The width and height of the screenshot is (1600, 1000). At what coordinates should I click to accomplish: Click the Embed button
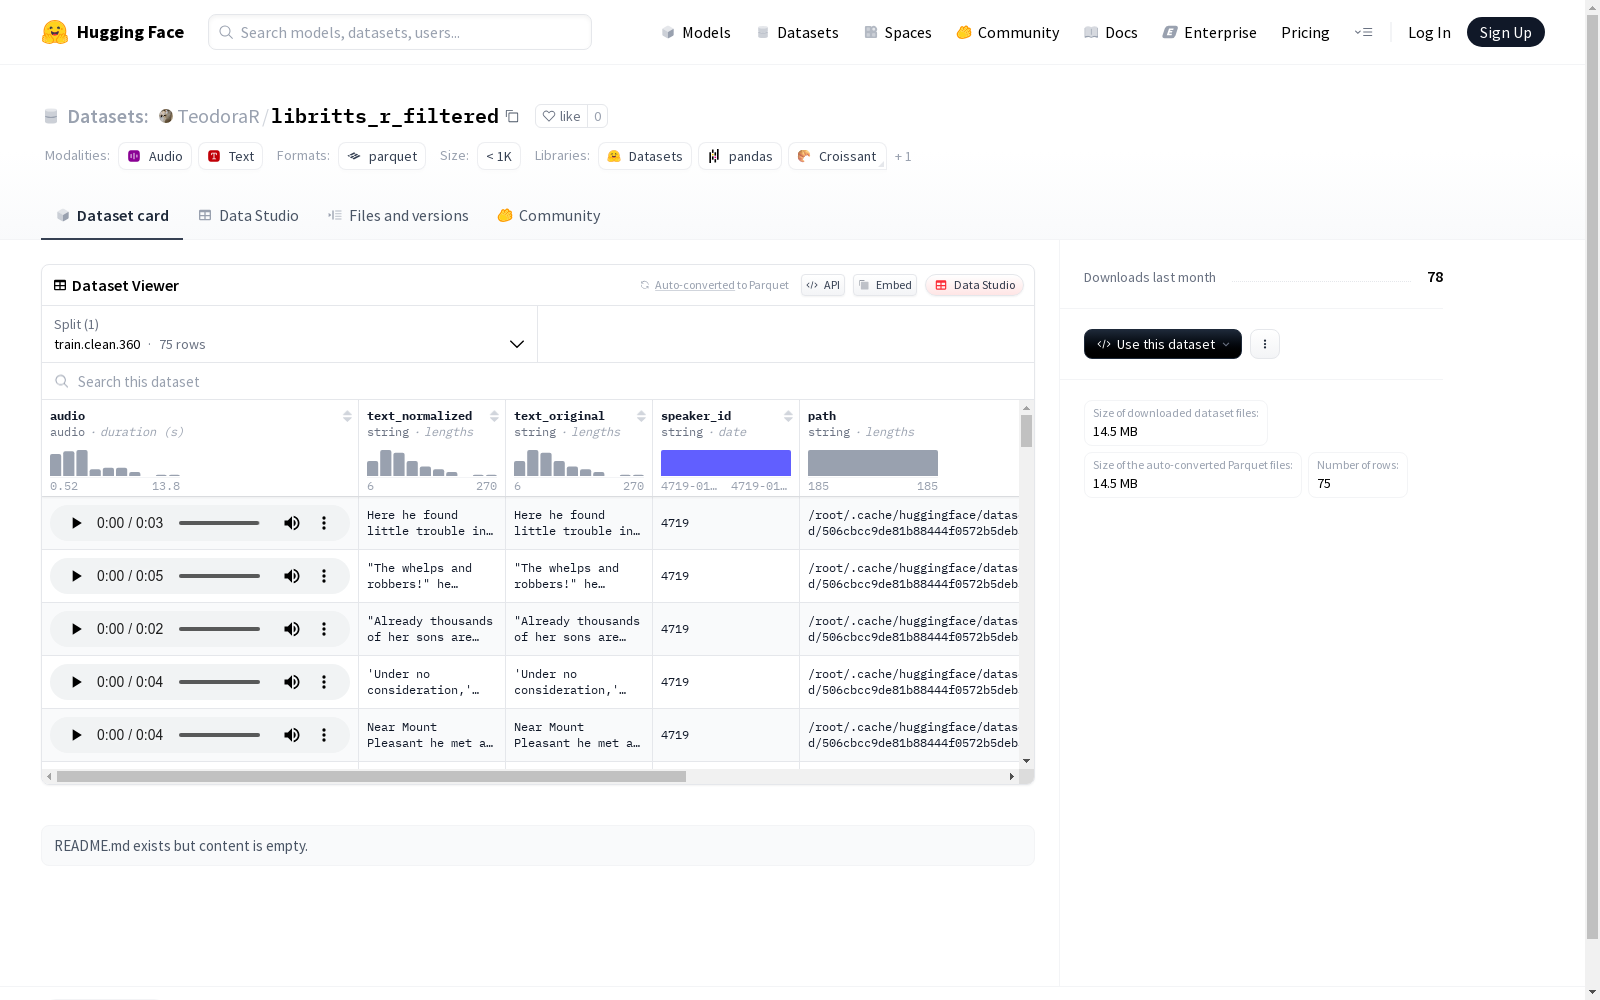[885, 285]
